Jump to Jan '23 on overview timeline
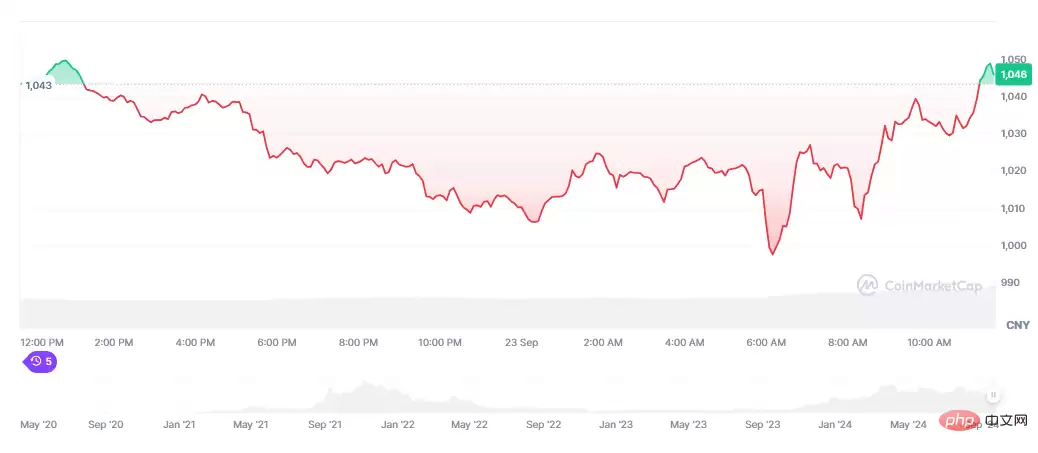Screen dimensions: 1038x453 617,425
